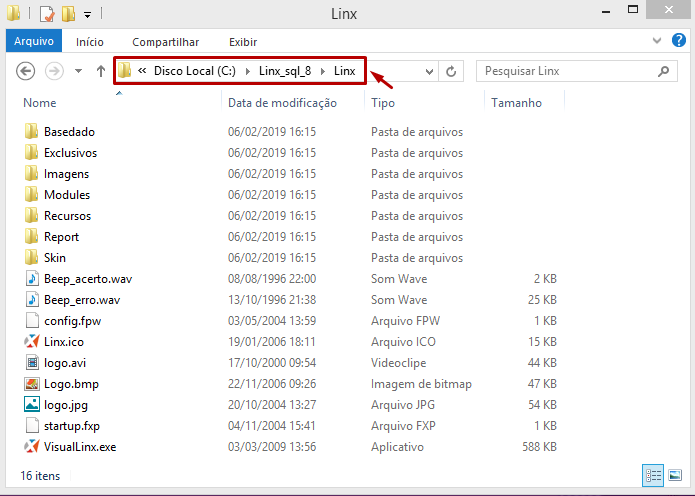The image size is (695, 496).
Task: Go back with the back arrow button
Action: point(25,71)
